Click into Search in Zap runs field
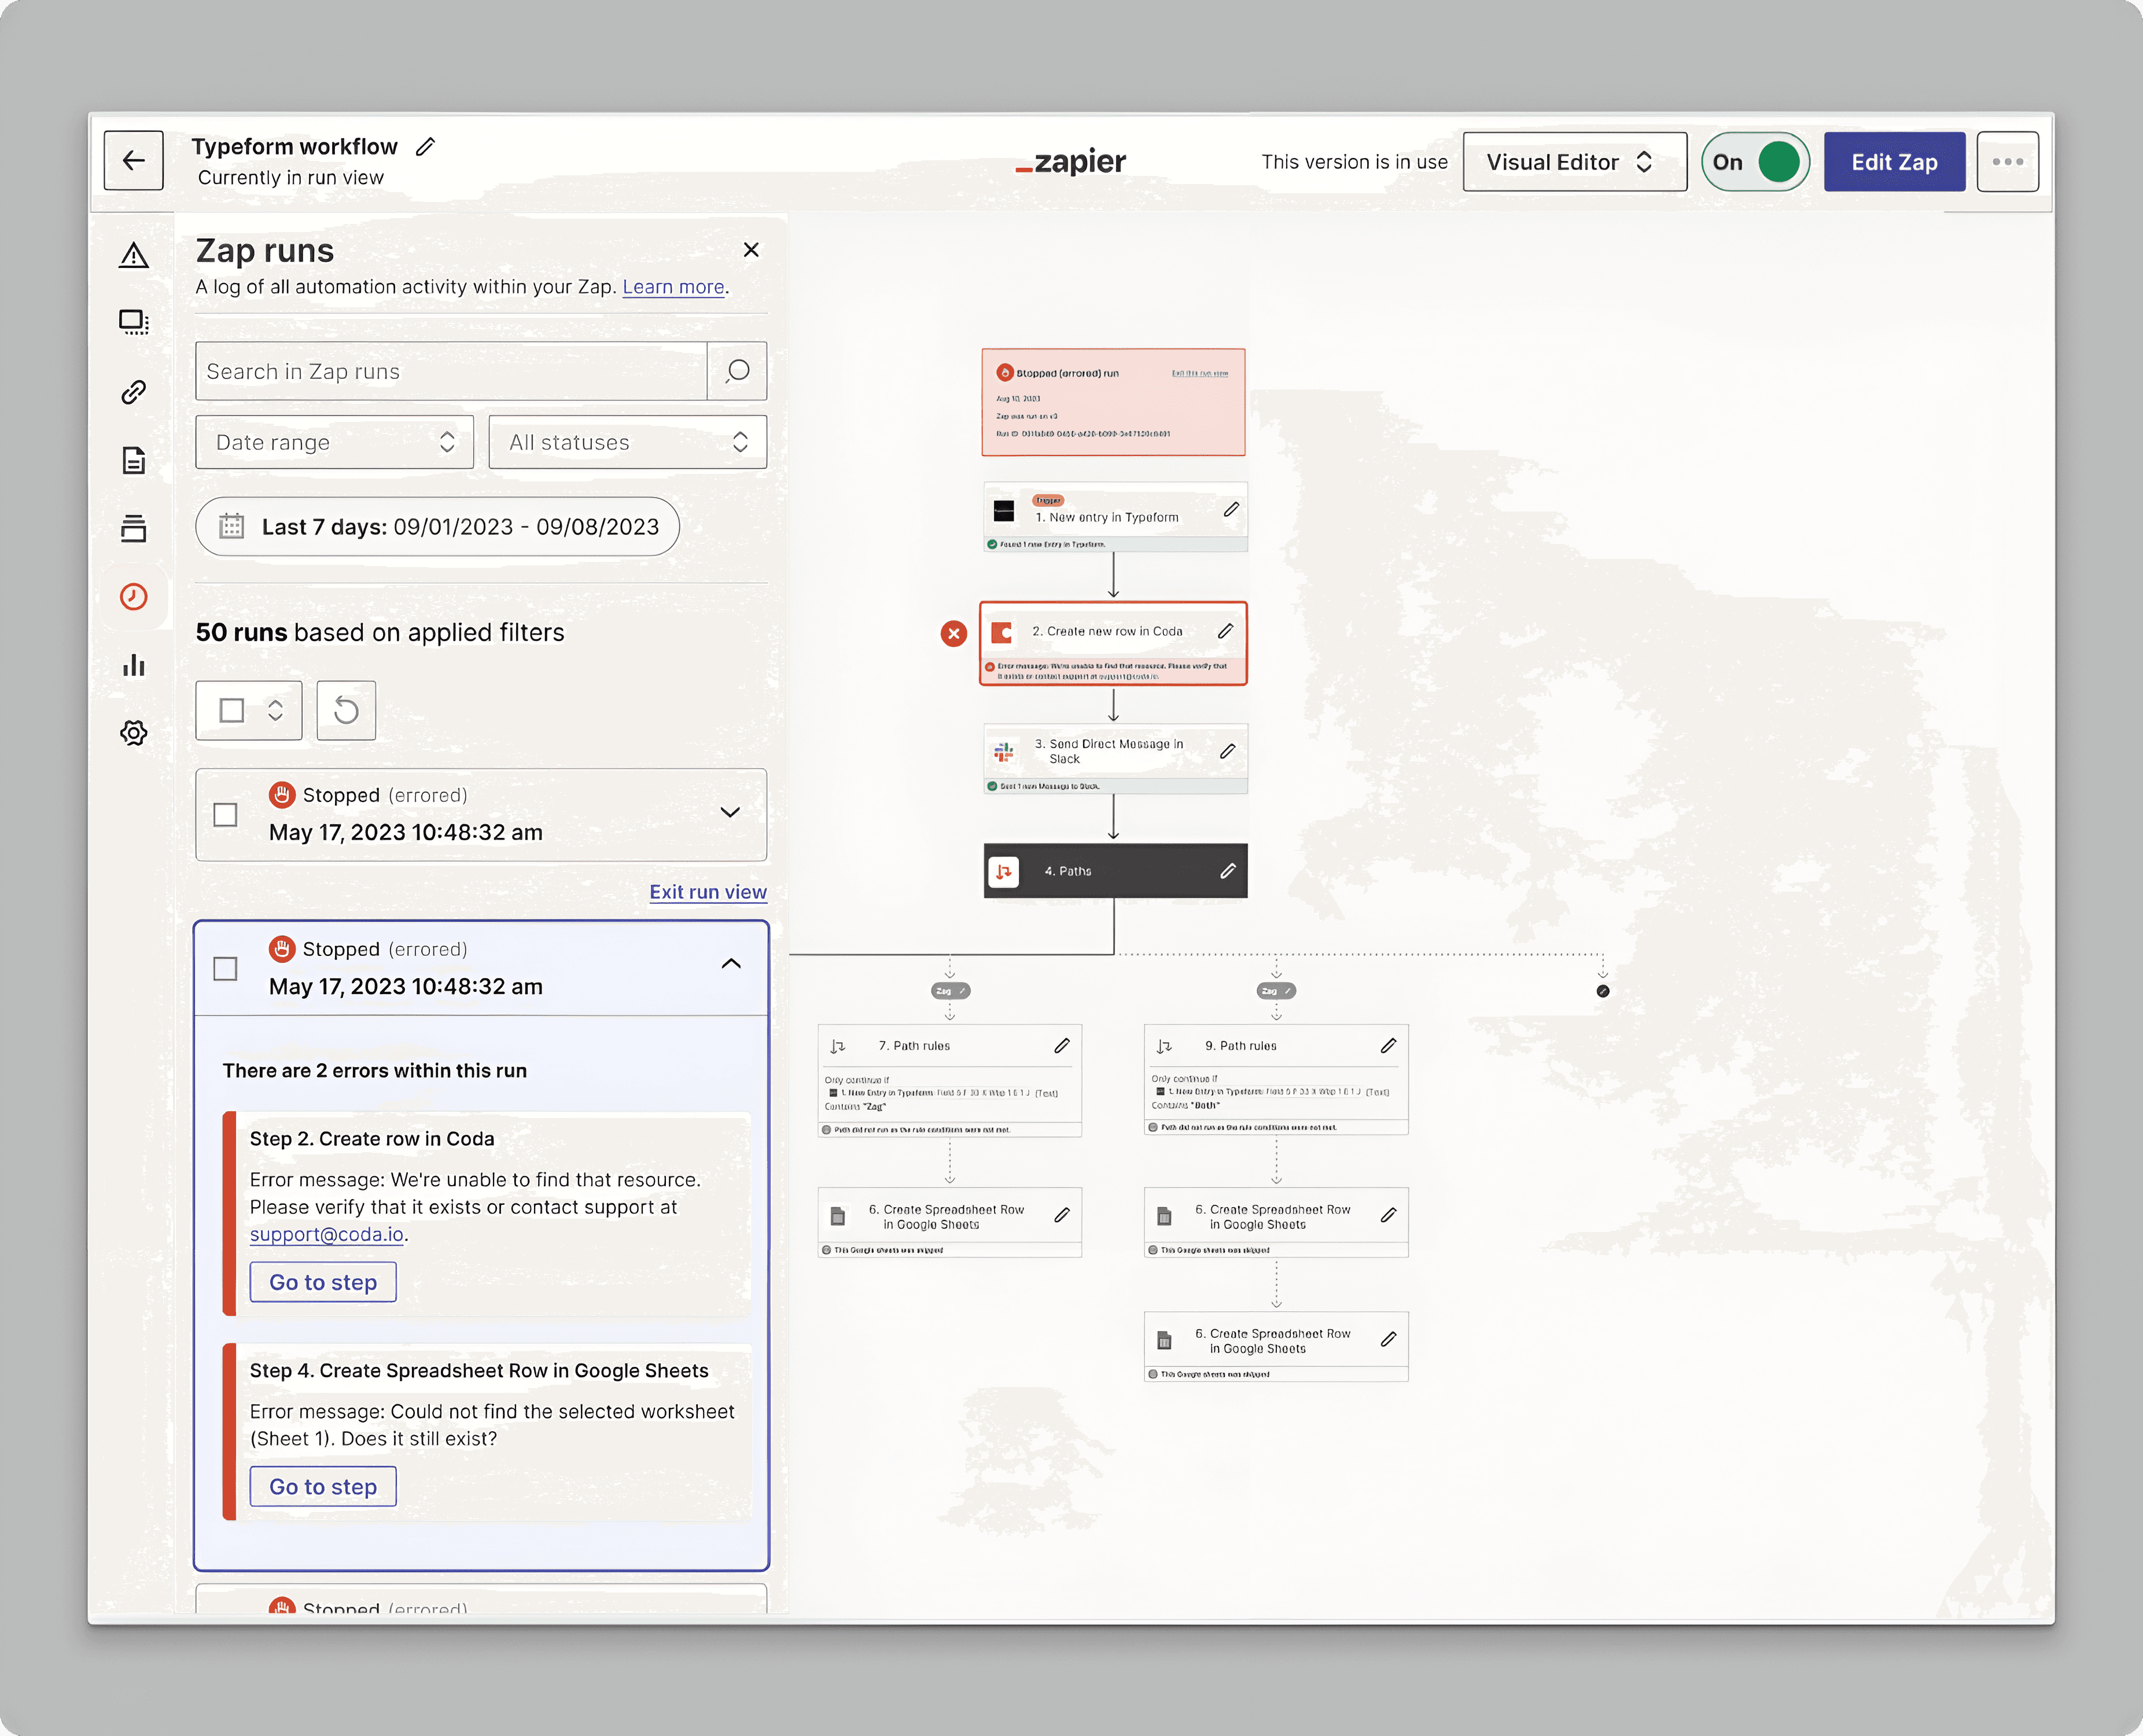This screenshot has height=1736, width=2143. coord(451,371)
